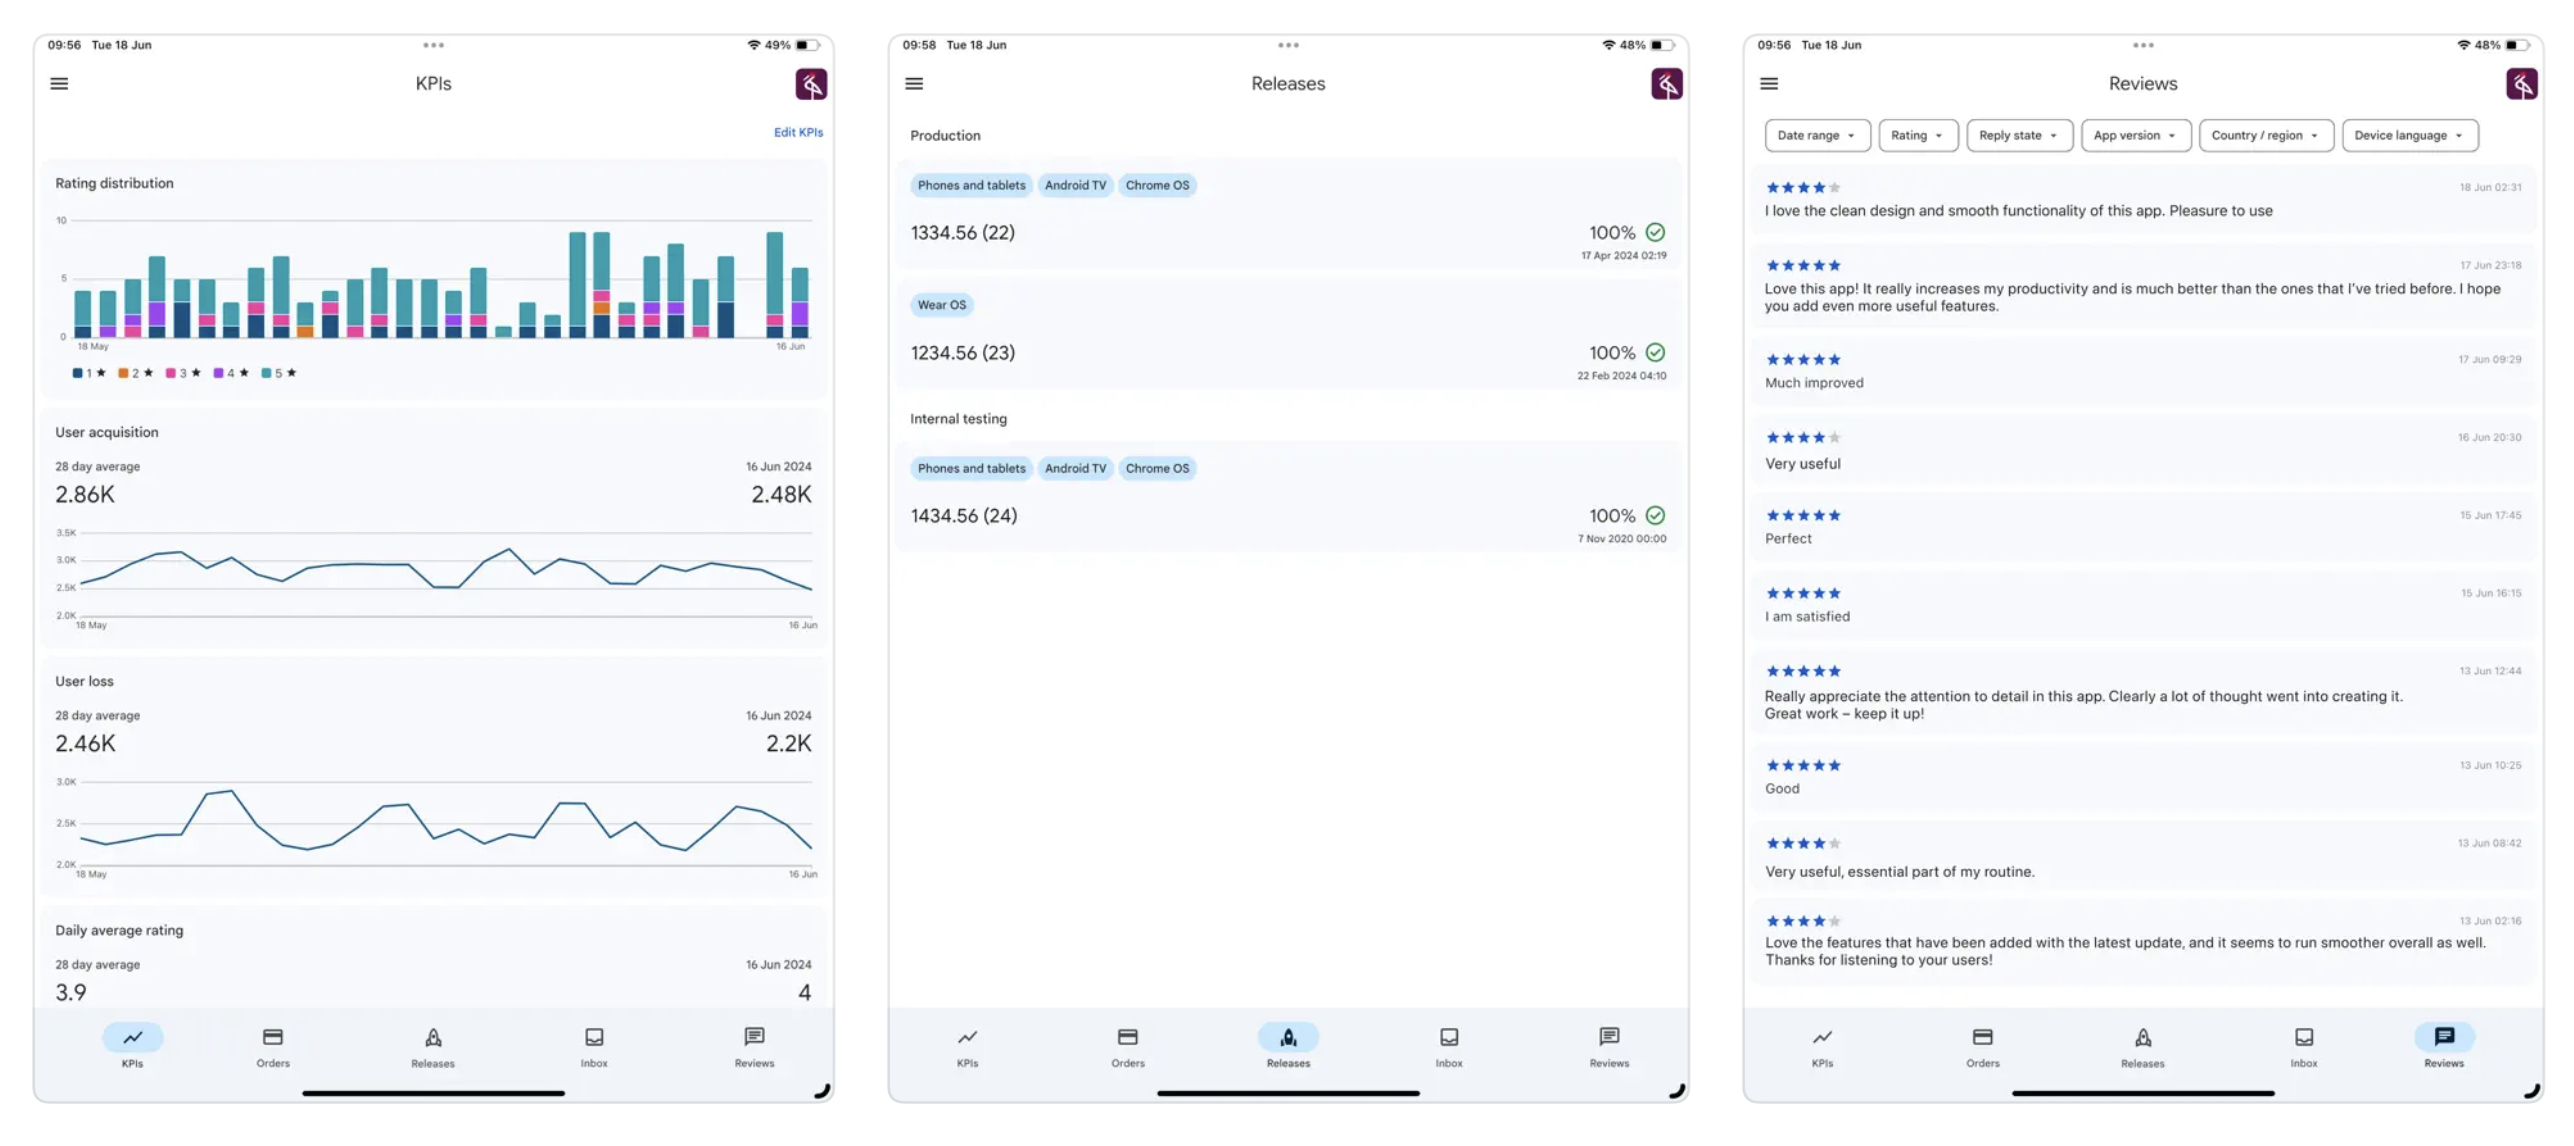2574x1146 pixels.
Task: Click 1 star legend color swatch
Action: click(77, 373)
